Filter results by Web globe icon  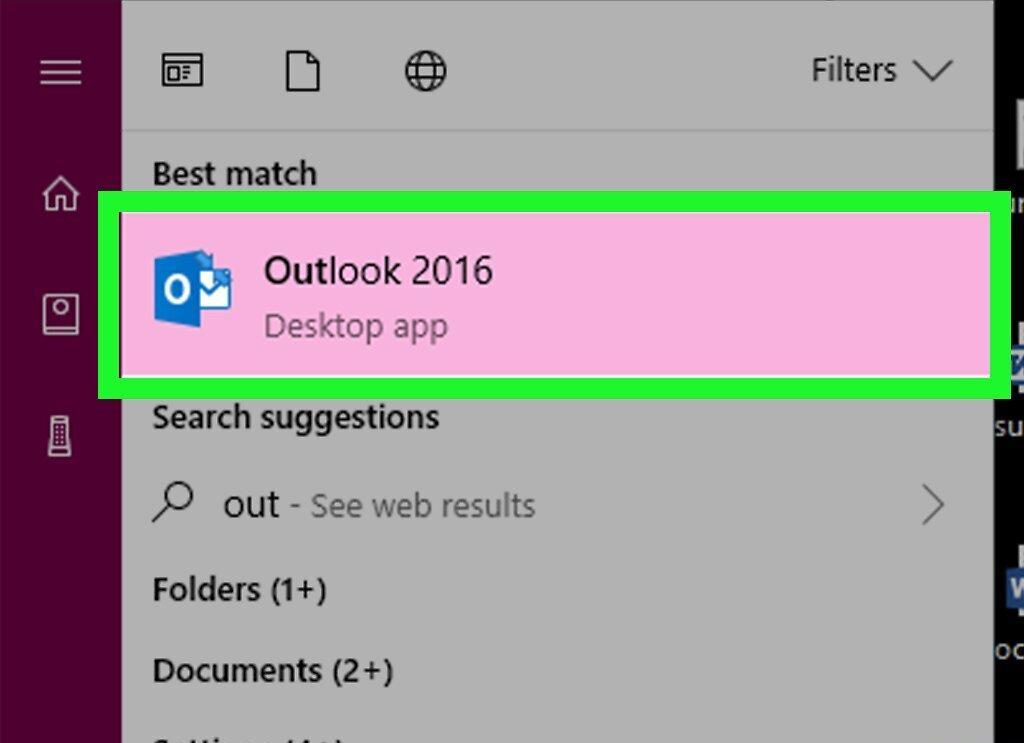tap(426, 71)
